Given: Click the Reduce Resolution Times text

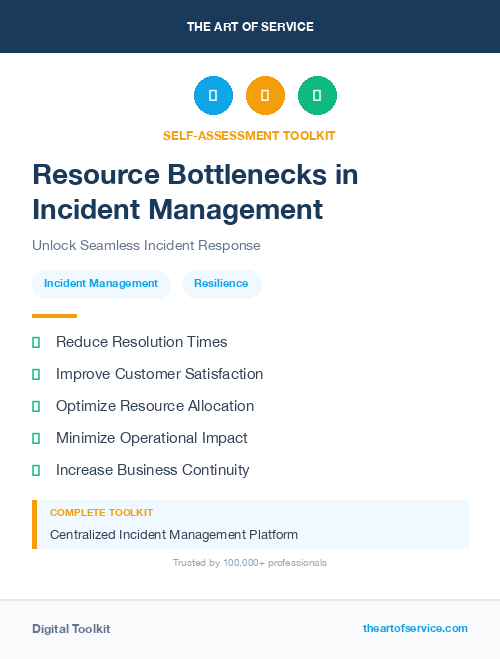Looking at the screenshot, I should coord(142,342).
